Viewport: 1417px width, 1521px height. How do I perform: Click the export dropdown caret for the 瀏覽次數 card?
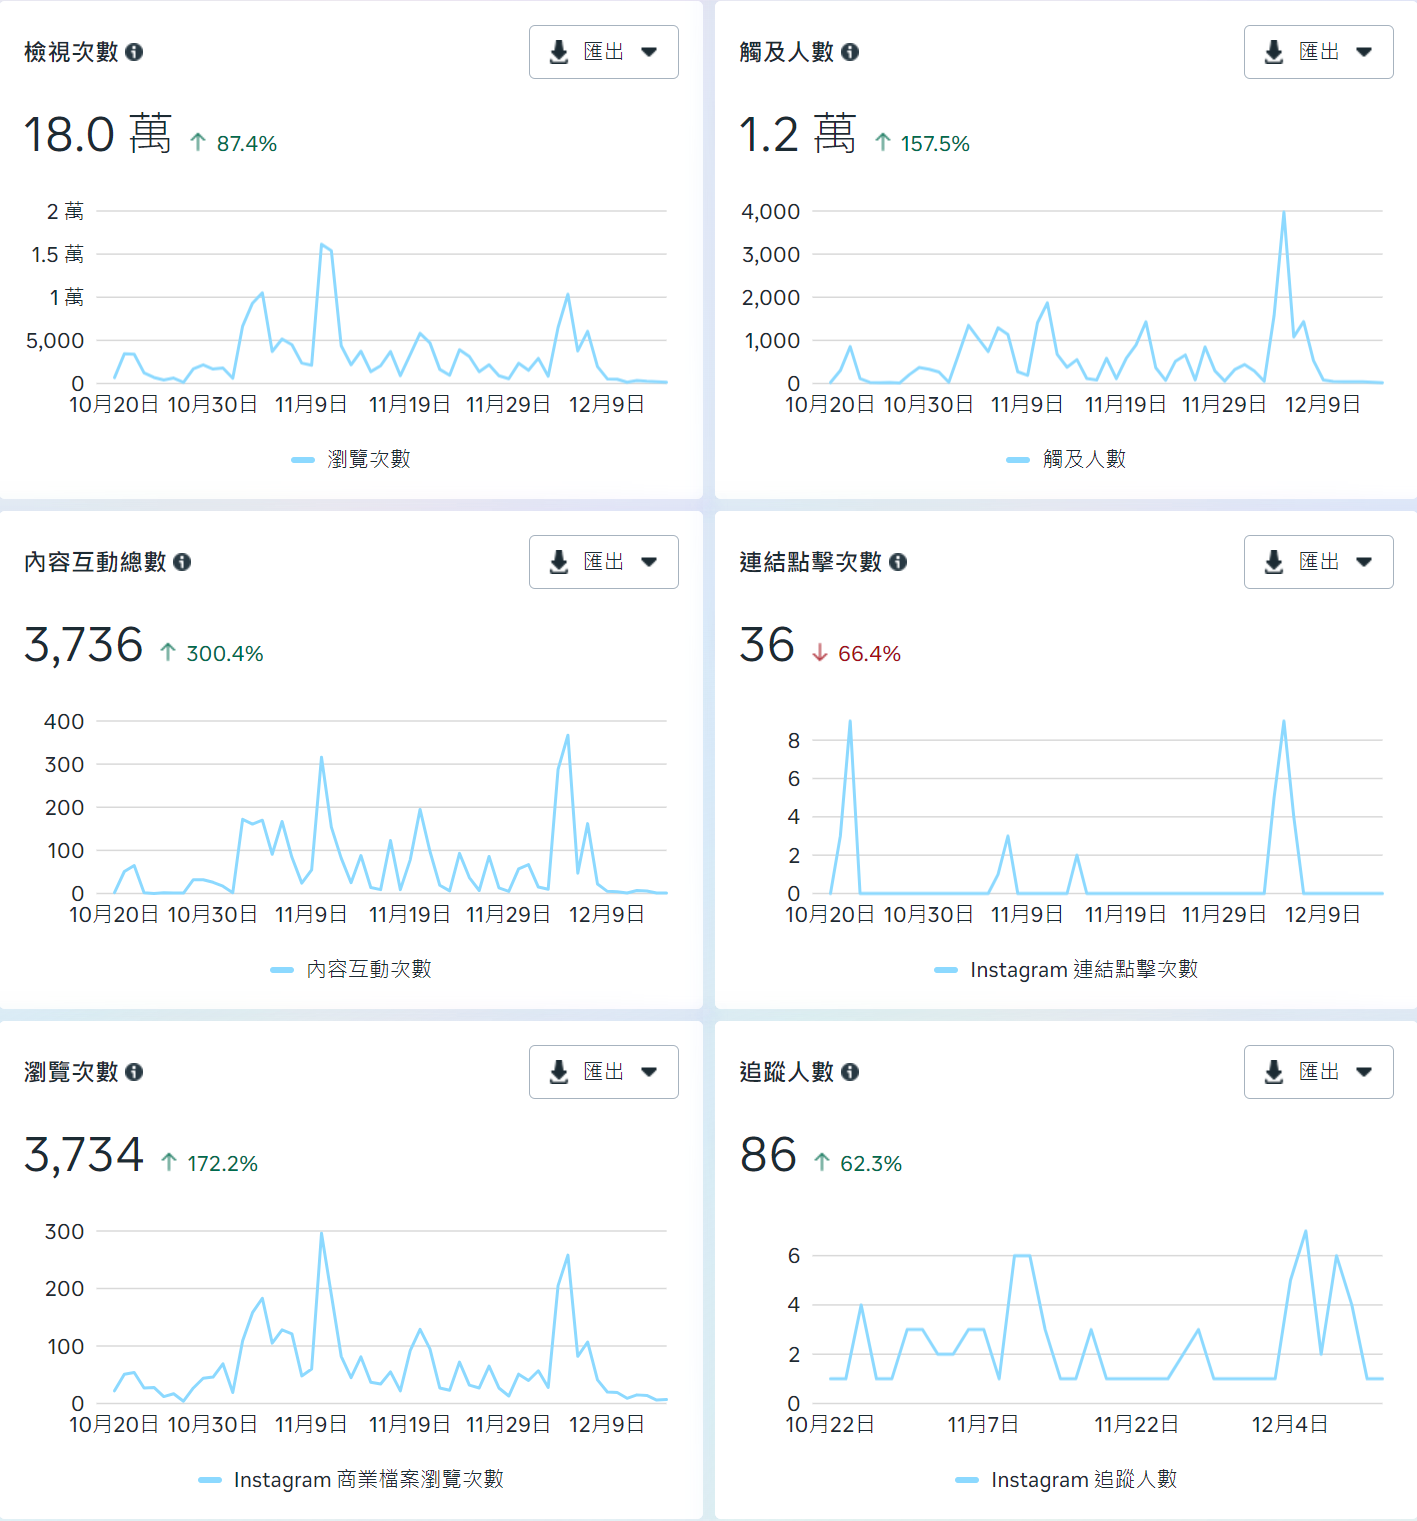click(649, 1072)
